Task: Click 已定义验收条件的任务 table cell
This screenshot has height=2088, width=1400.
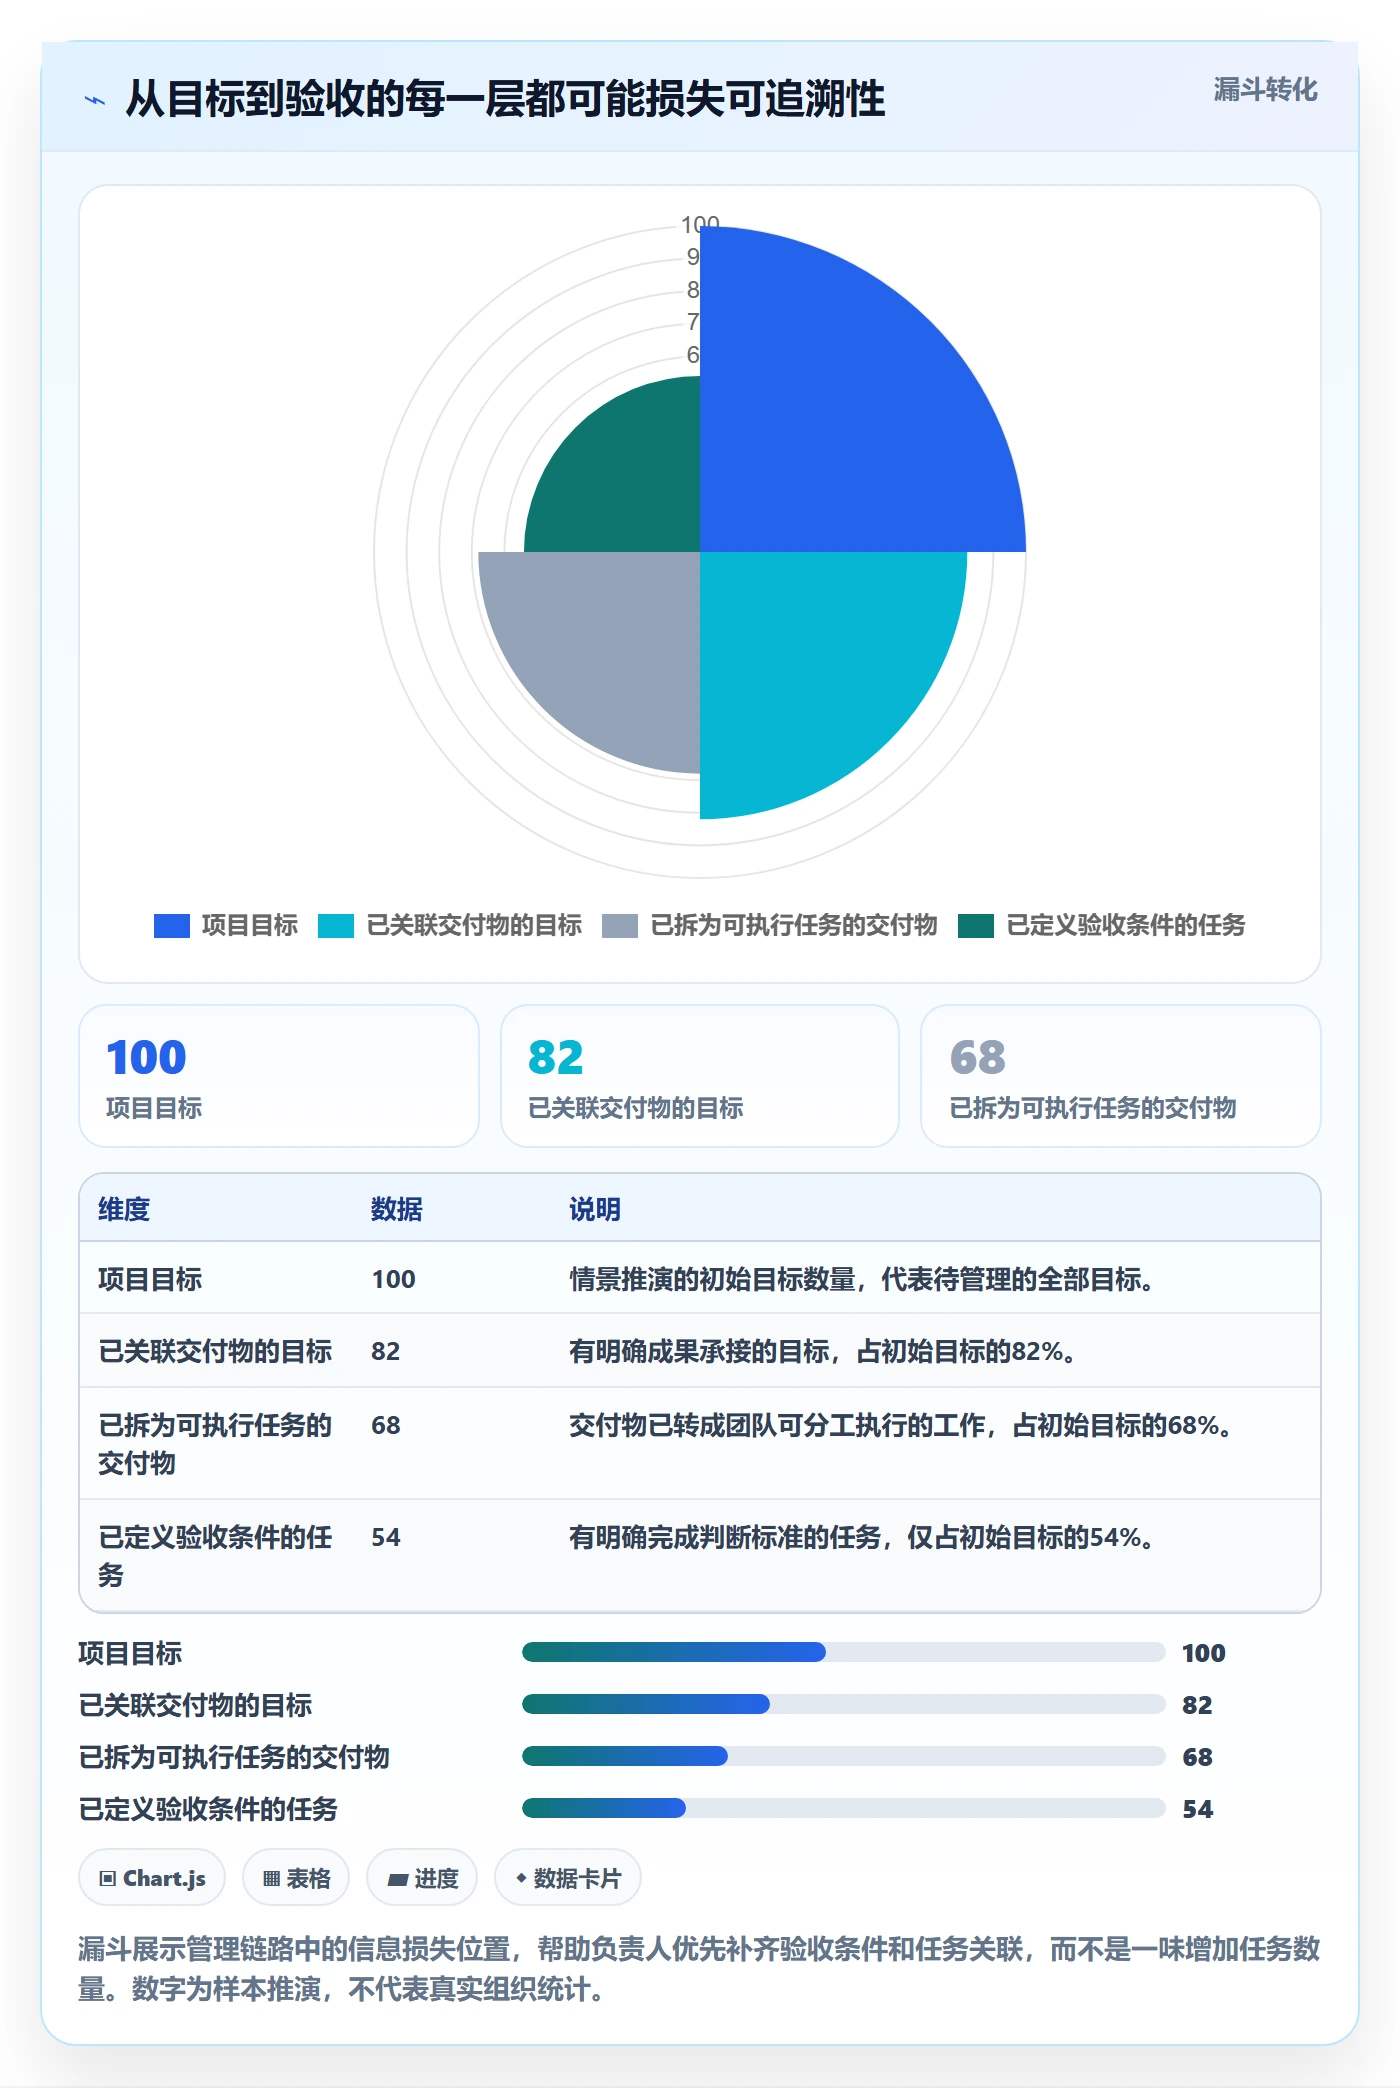Action: (215, 1556)
